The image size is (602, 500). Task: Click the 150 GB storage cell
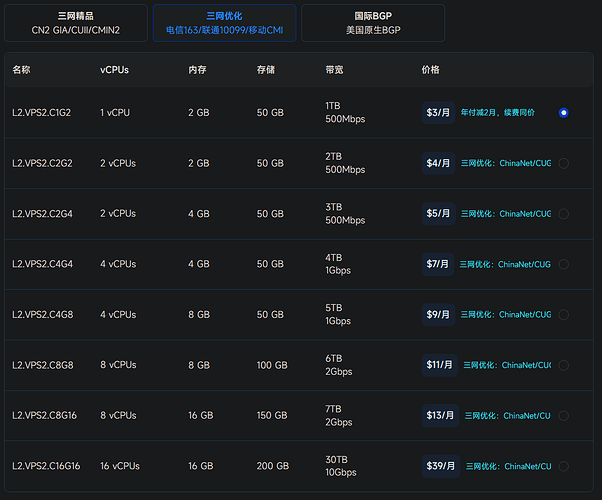point(272,416)
